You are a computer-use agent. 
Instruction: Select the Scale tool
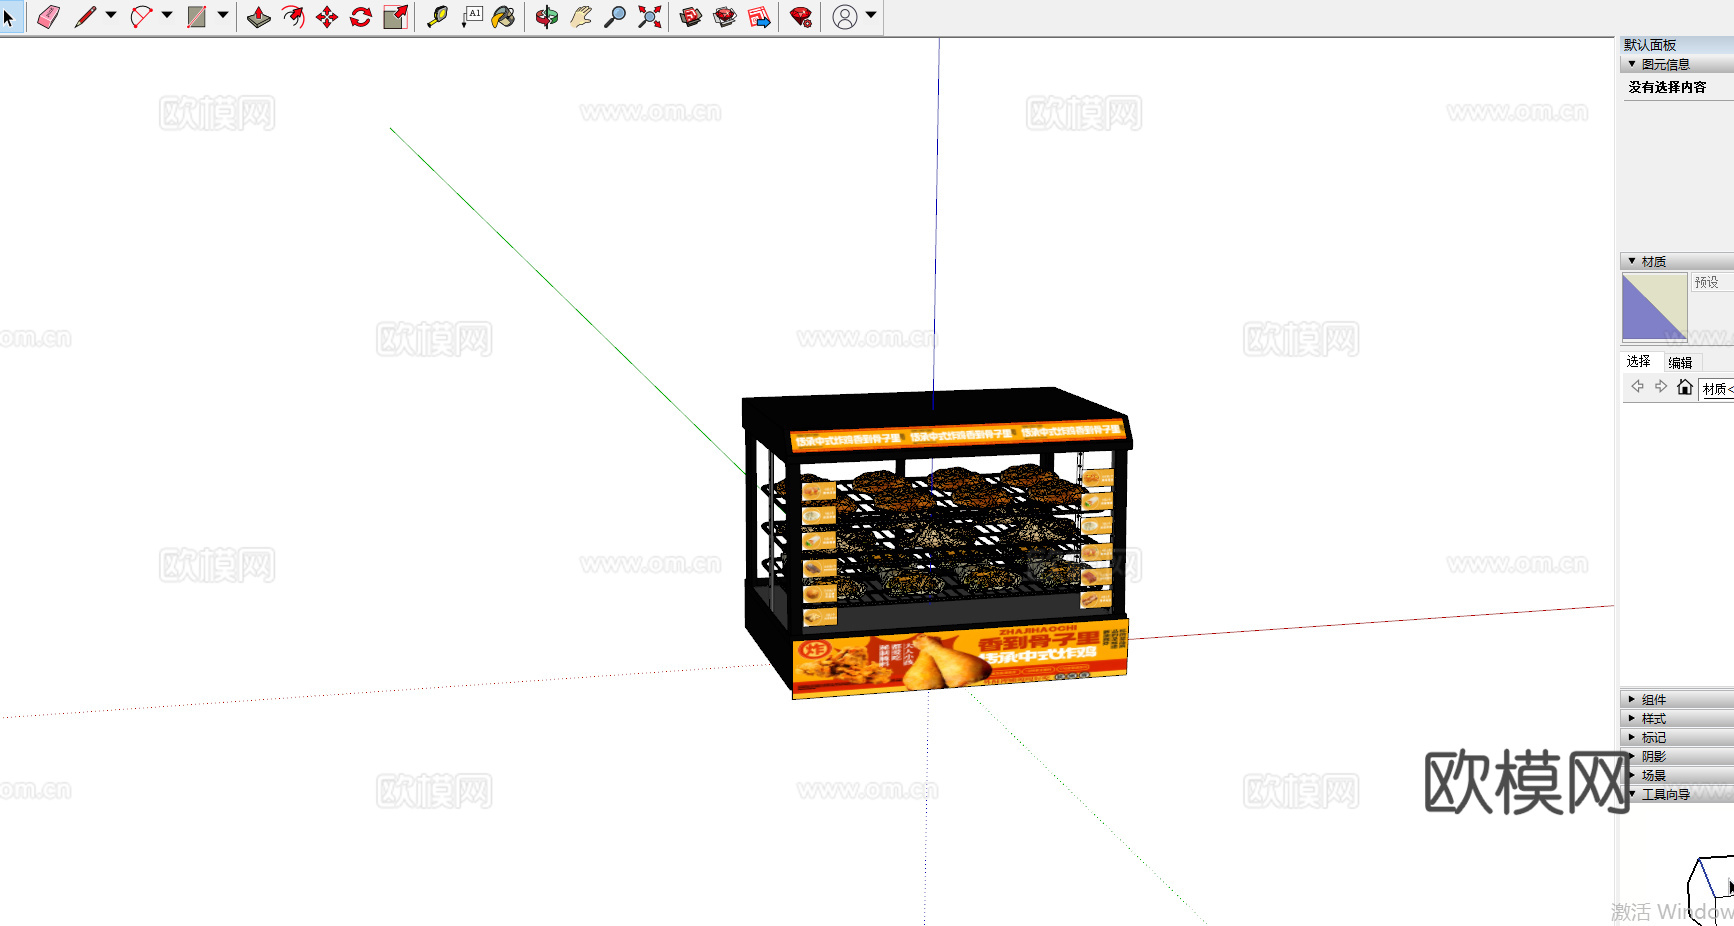pyautogui.click(x=396, y=17)
